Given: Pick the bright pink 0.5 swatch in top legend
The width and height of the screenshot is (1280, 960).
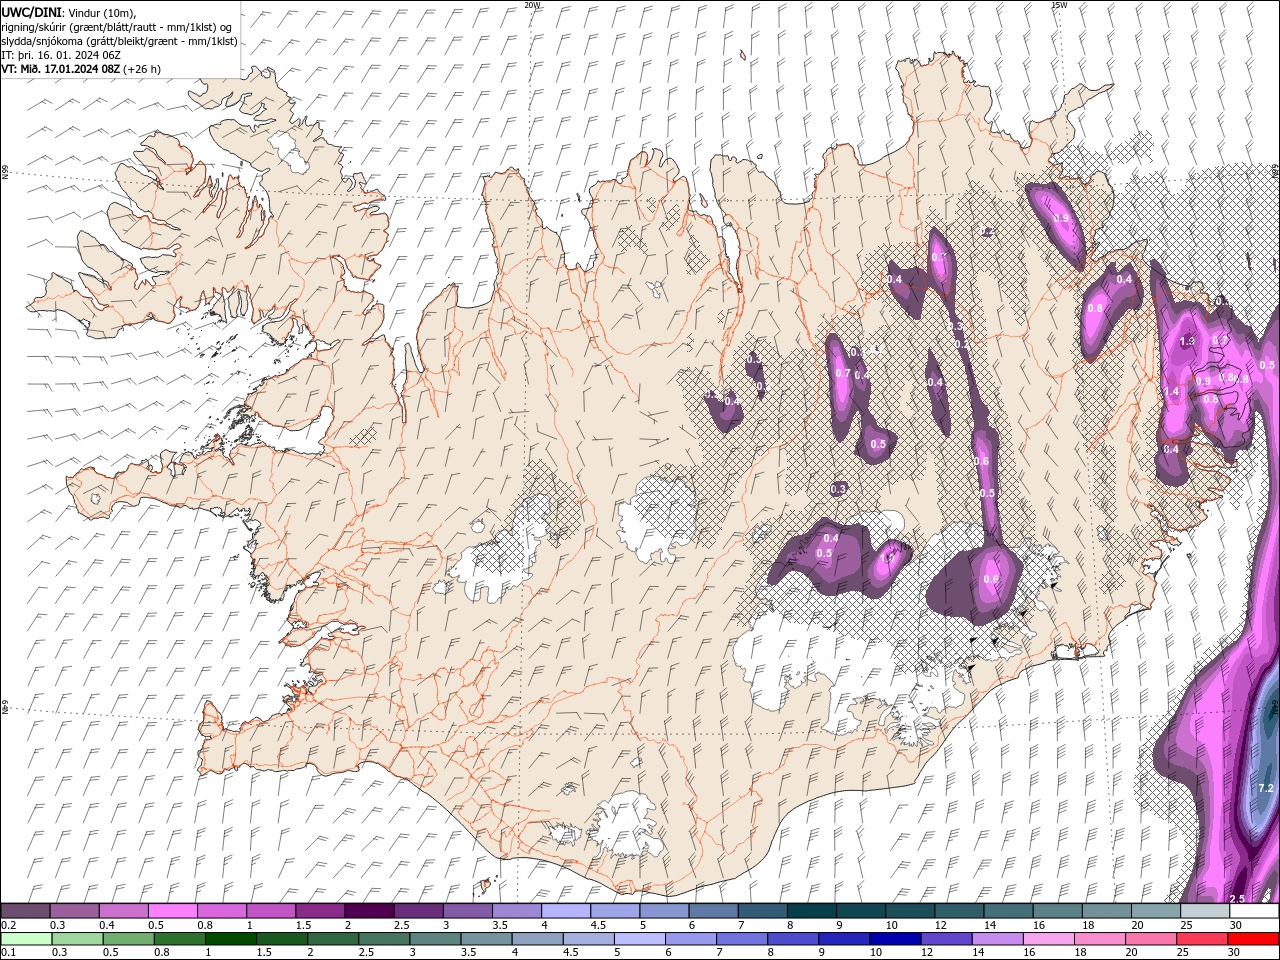Looking at the screenshot, I should point(172,911).
